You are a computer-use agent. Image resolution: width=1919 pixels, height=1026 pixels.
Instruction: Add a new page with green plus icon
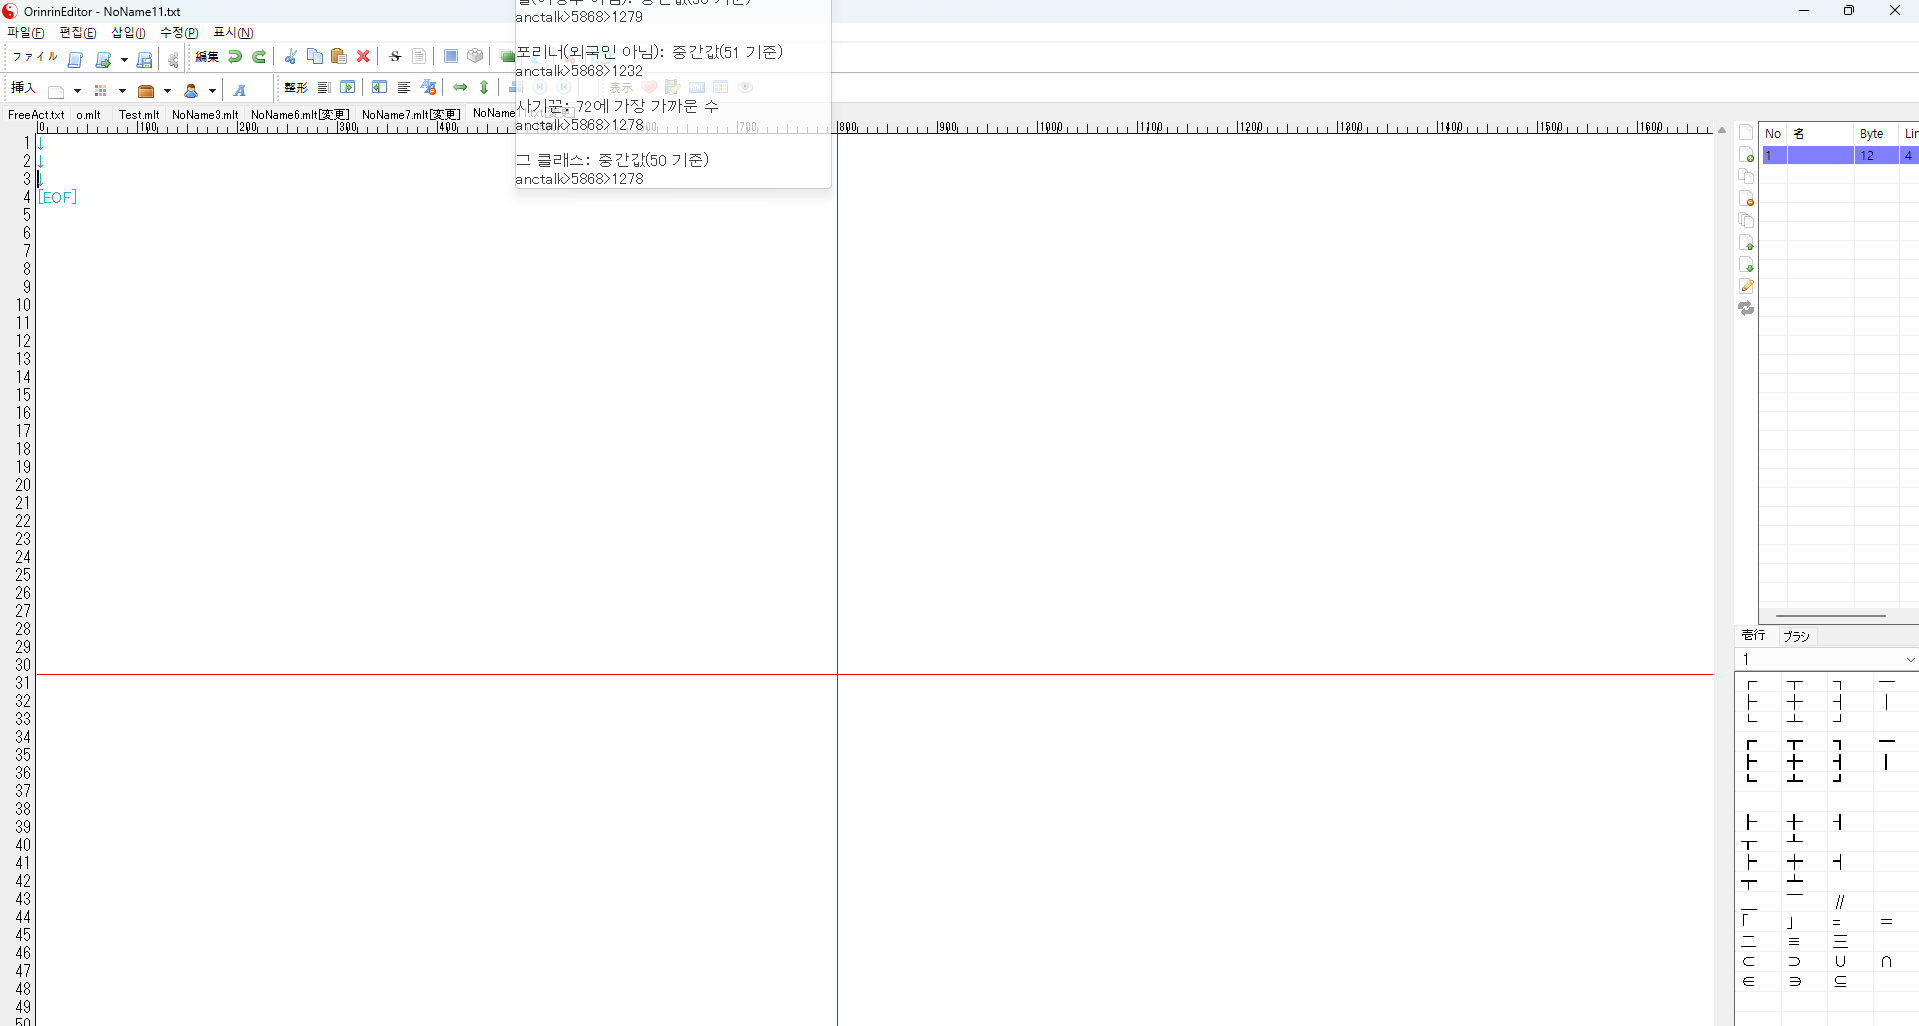pos(1746,155)
